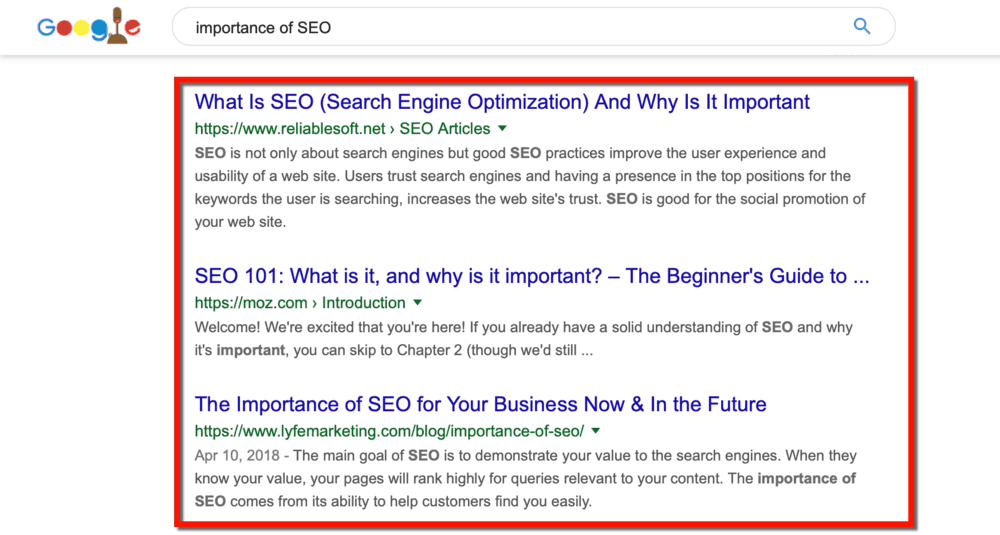Focus the search box containing 'importance of SEO'
This screenshot has height=535, width=1000.
click(533, 27)
